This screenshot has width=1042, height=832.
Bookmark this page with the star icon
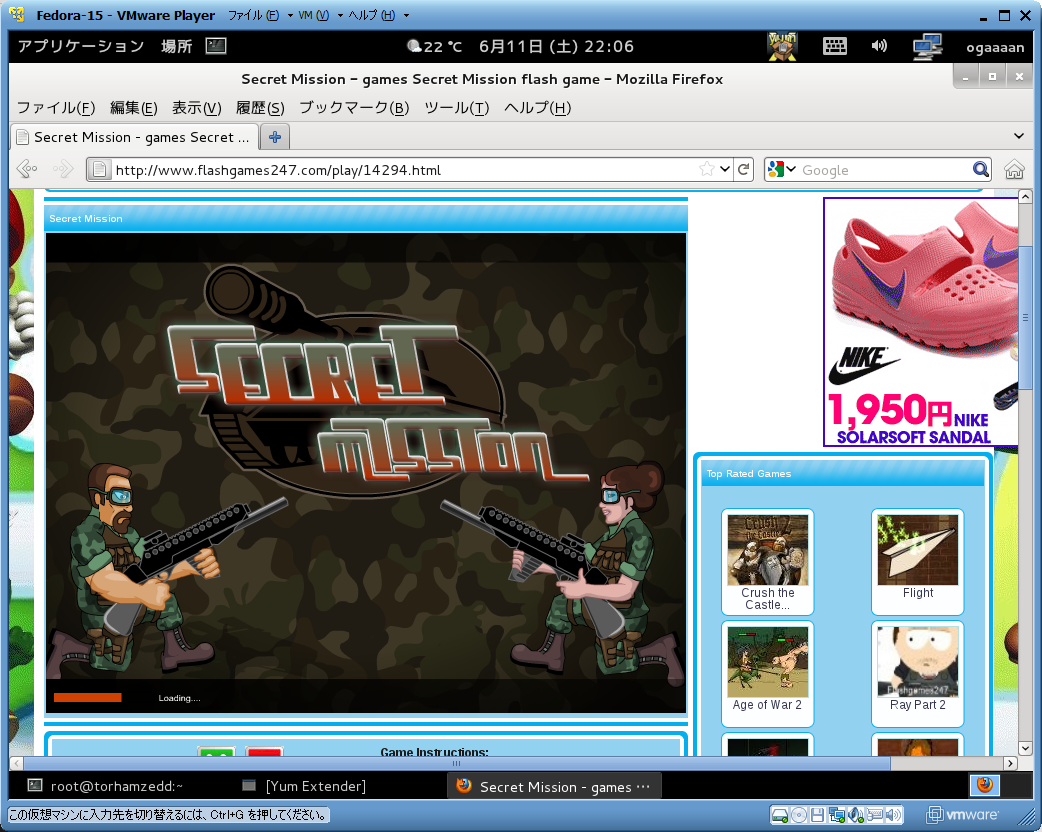pyautogui.click(x=706, y=169)
